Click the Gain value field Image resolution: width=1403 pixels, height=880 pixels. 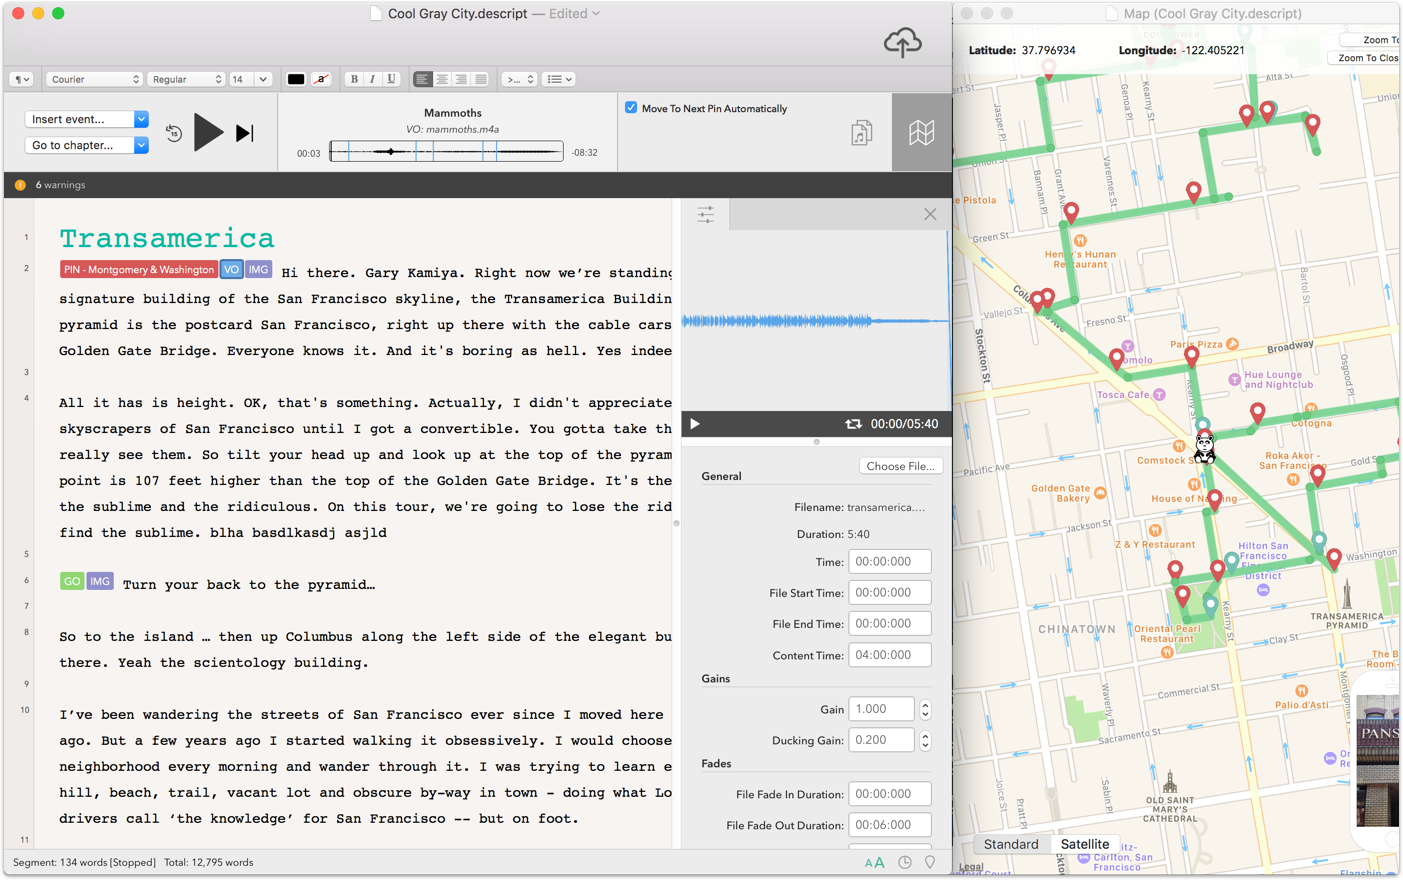click(x=881, y=709)
